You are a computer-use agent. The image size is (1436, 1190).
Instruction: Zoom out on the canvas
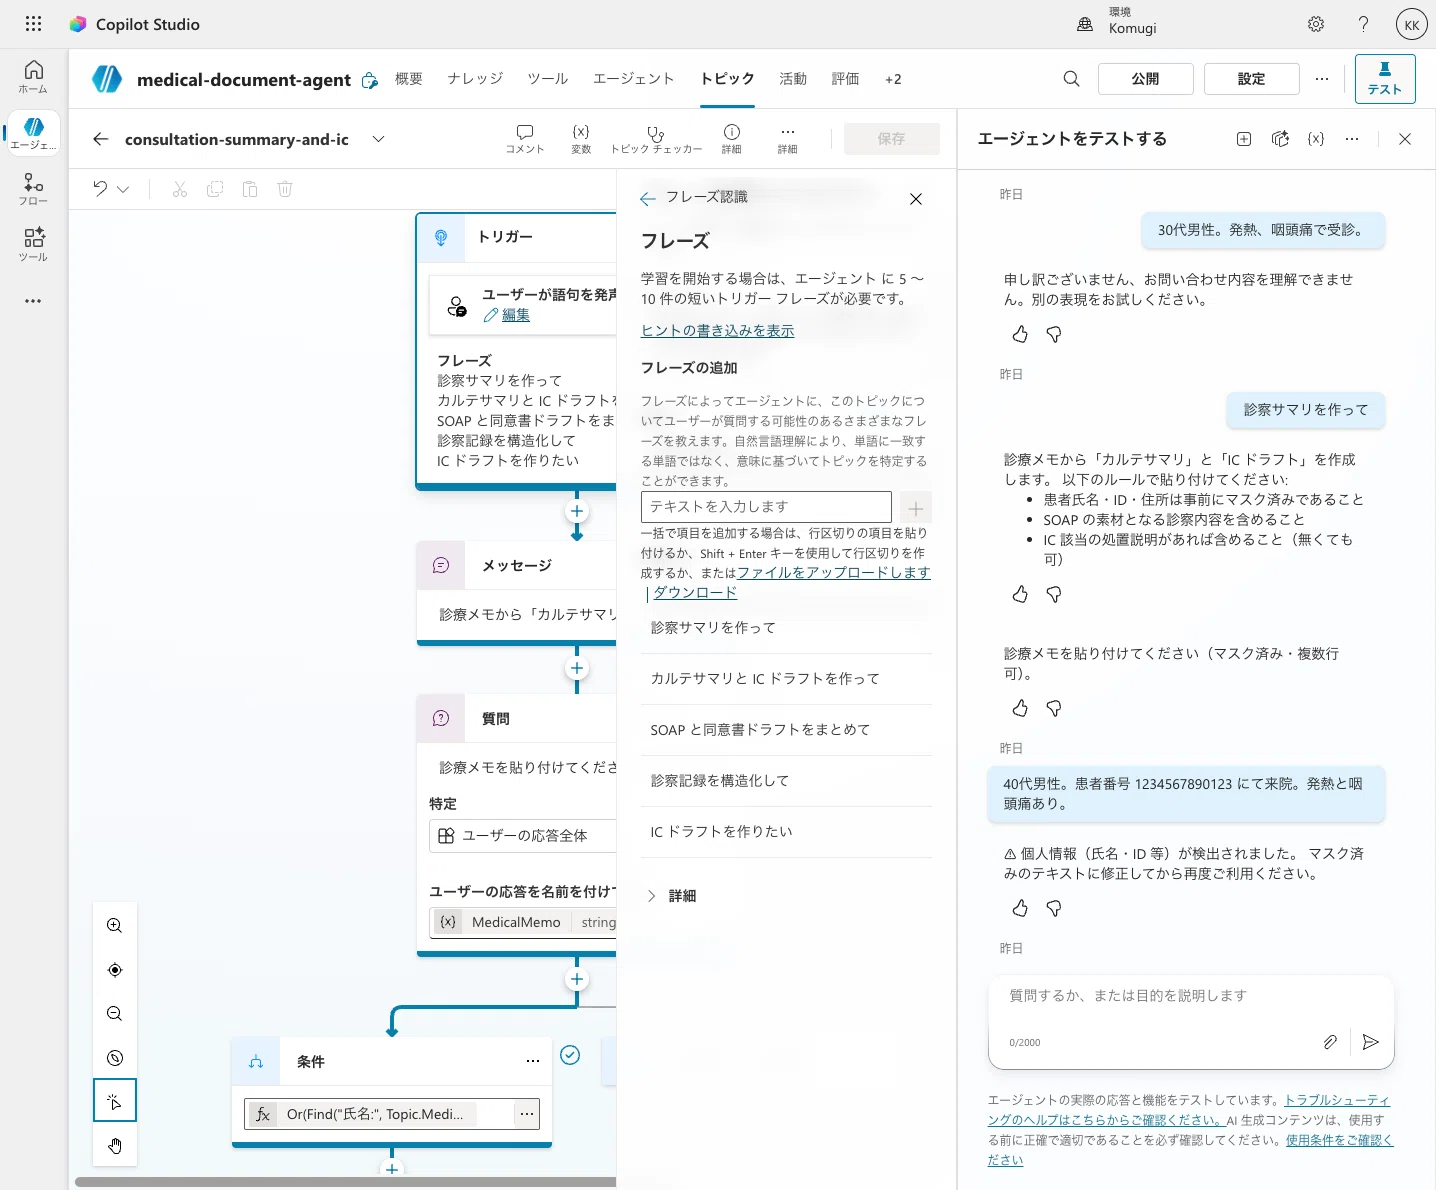pos(115,1014)
